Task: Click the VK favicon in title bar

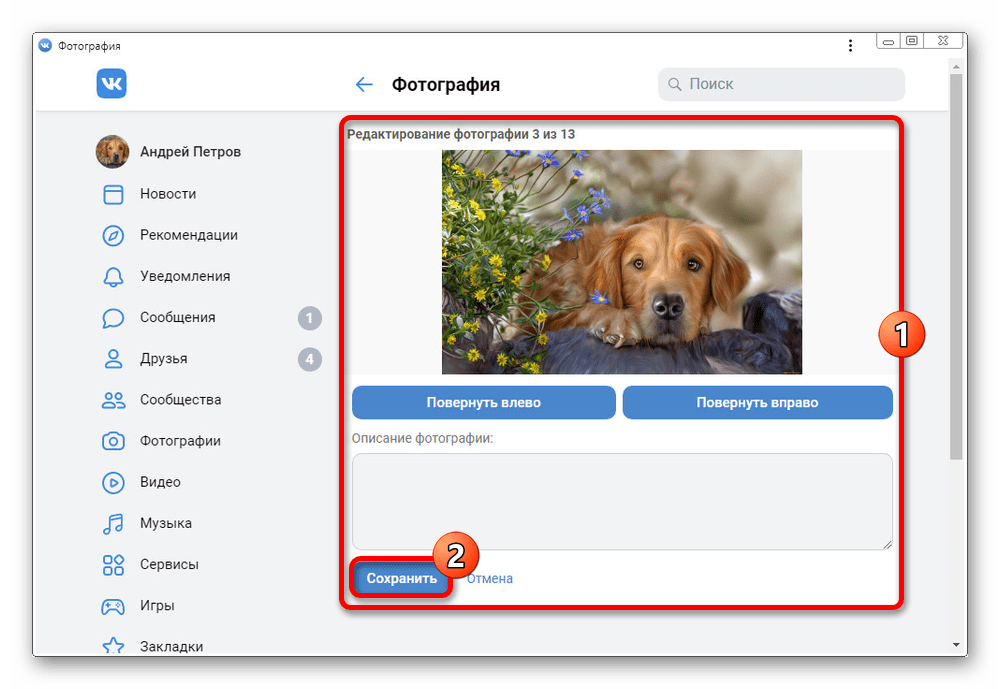Action: point(45,45)
